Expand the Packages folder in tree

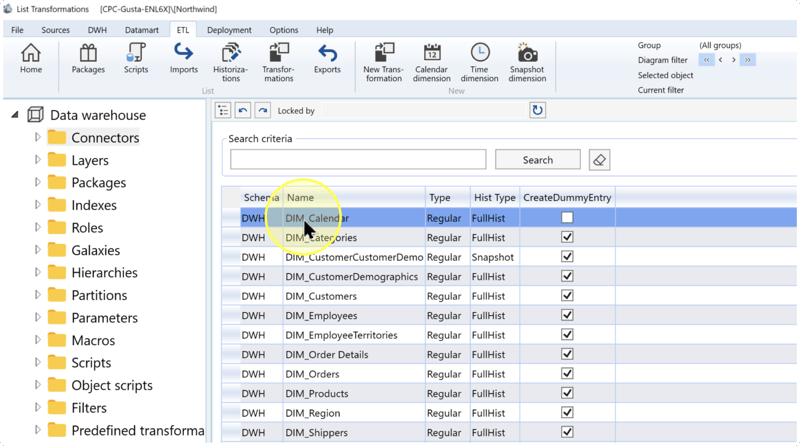click(x=37, y=182)
